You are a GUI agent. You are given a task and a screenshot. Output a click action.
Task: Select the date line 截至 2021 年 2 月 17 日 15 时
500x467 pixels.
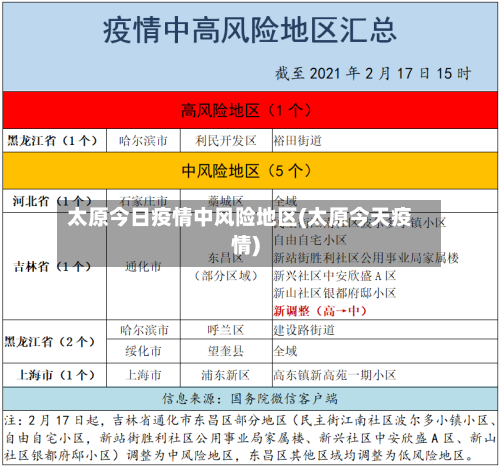[373, 74]
